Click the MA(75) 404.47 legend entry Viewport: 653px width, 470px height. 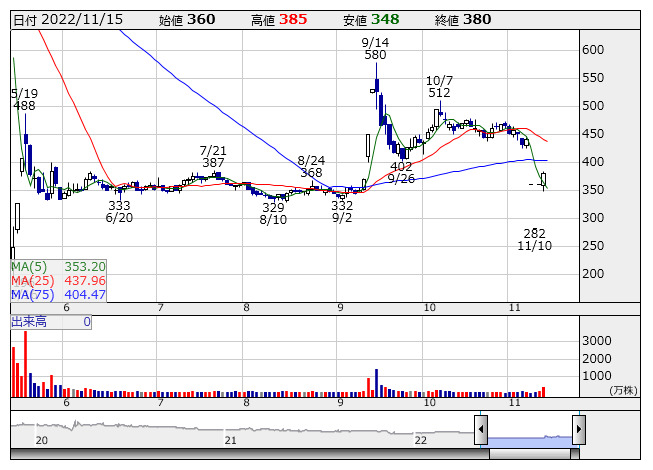[58, 295]
